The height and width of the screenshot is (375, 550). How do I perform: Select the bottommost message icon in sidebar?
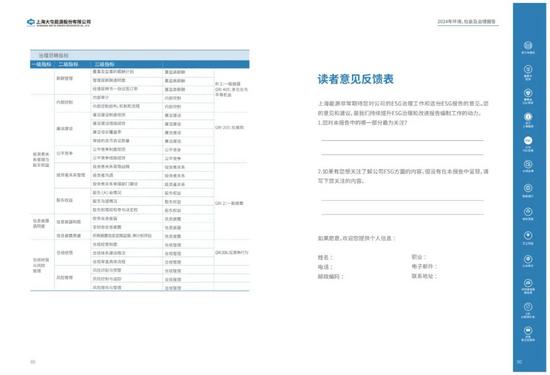(528, 330)
